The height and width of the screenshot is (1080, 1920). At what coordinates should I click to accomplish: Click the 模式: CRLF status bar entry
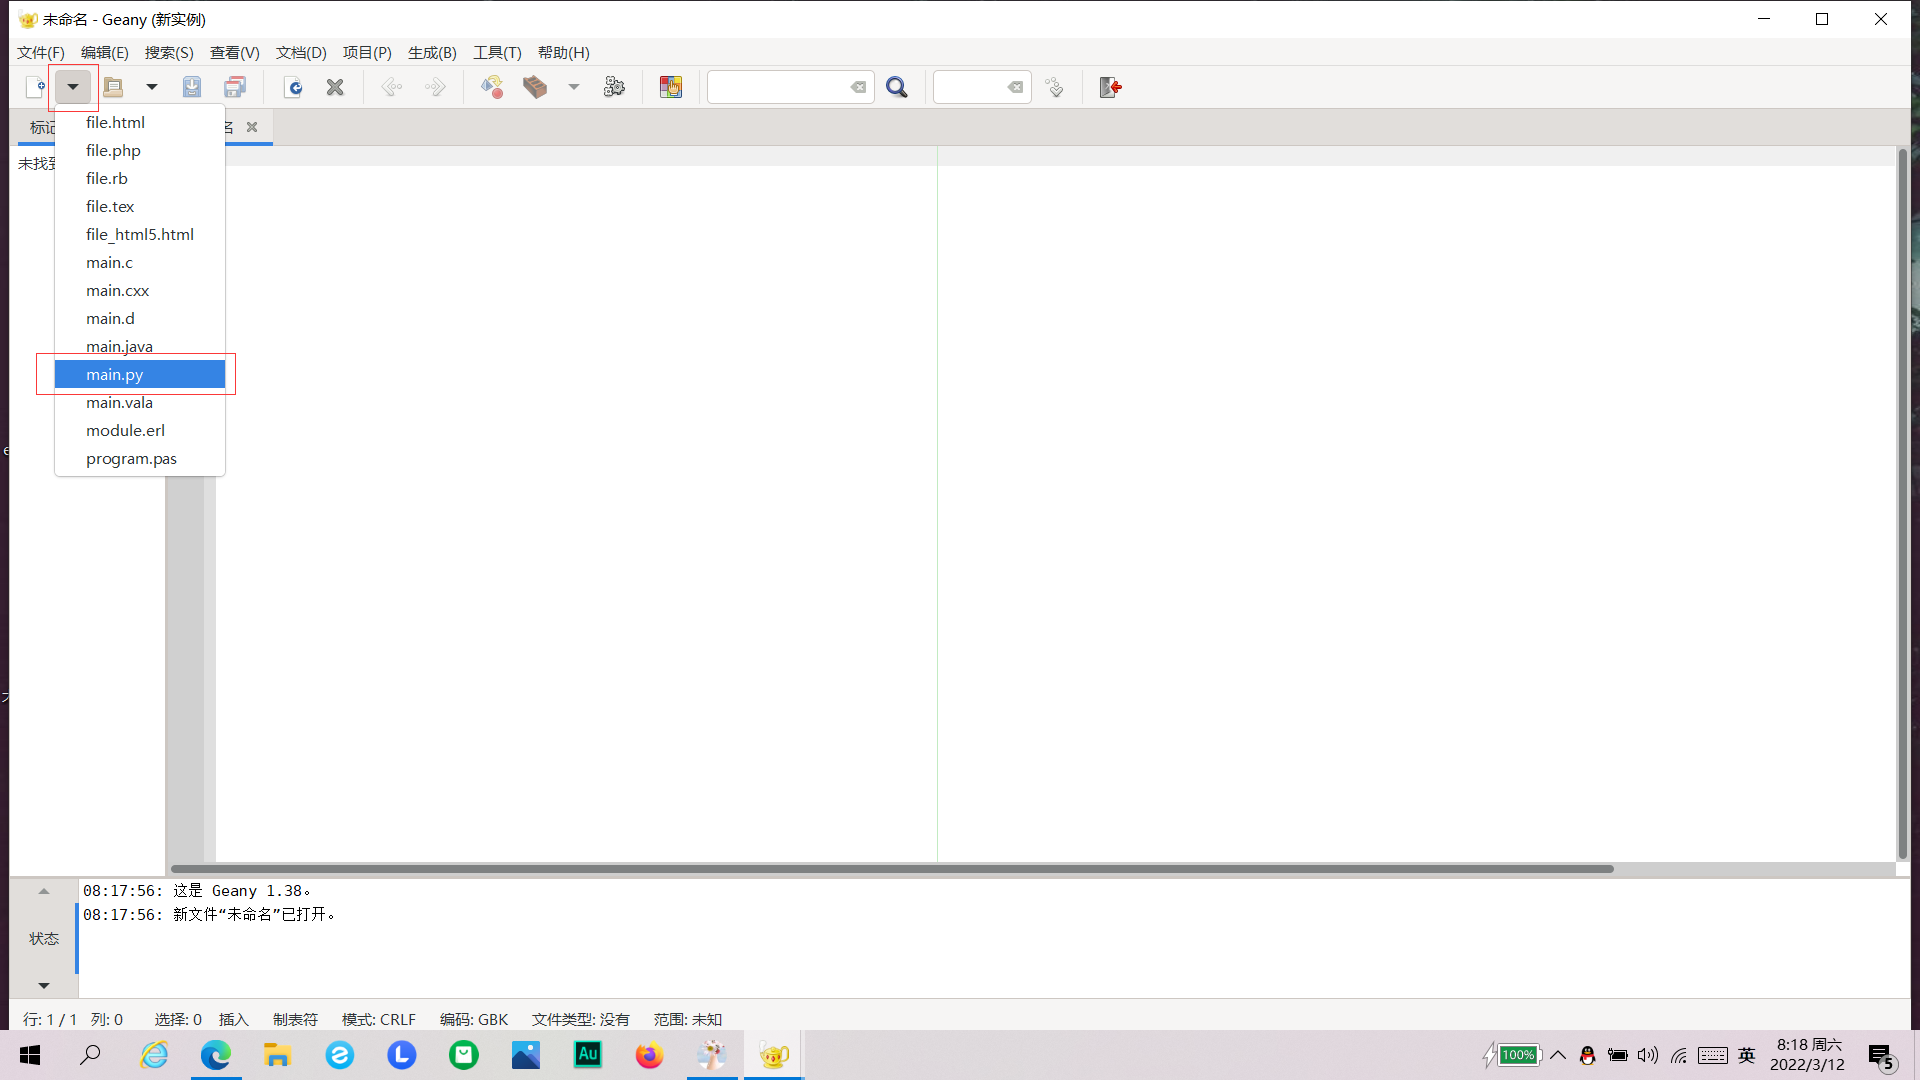pyautogui.click(x=379, y=1019)
